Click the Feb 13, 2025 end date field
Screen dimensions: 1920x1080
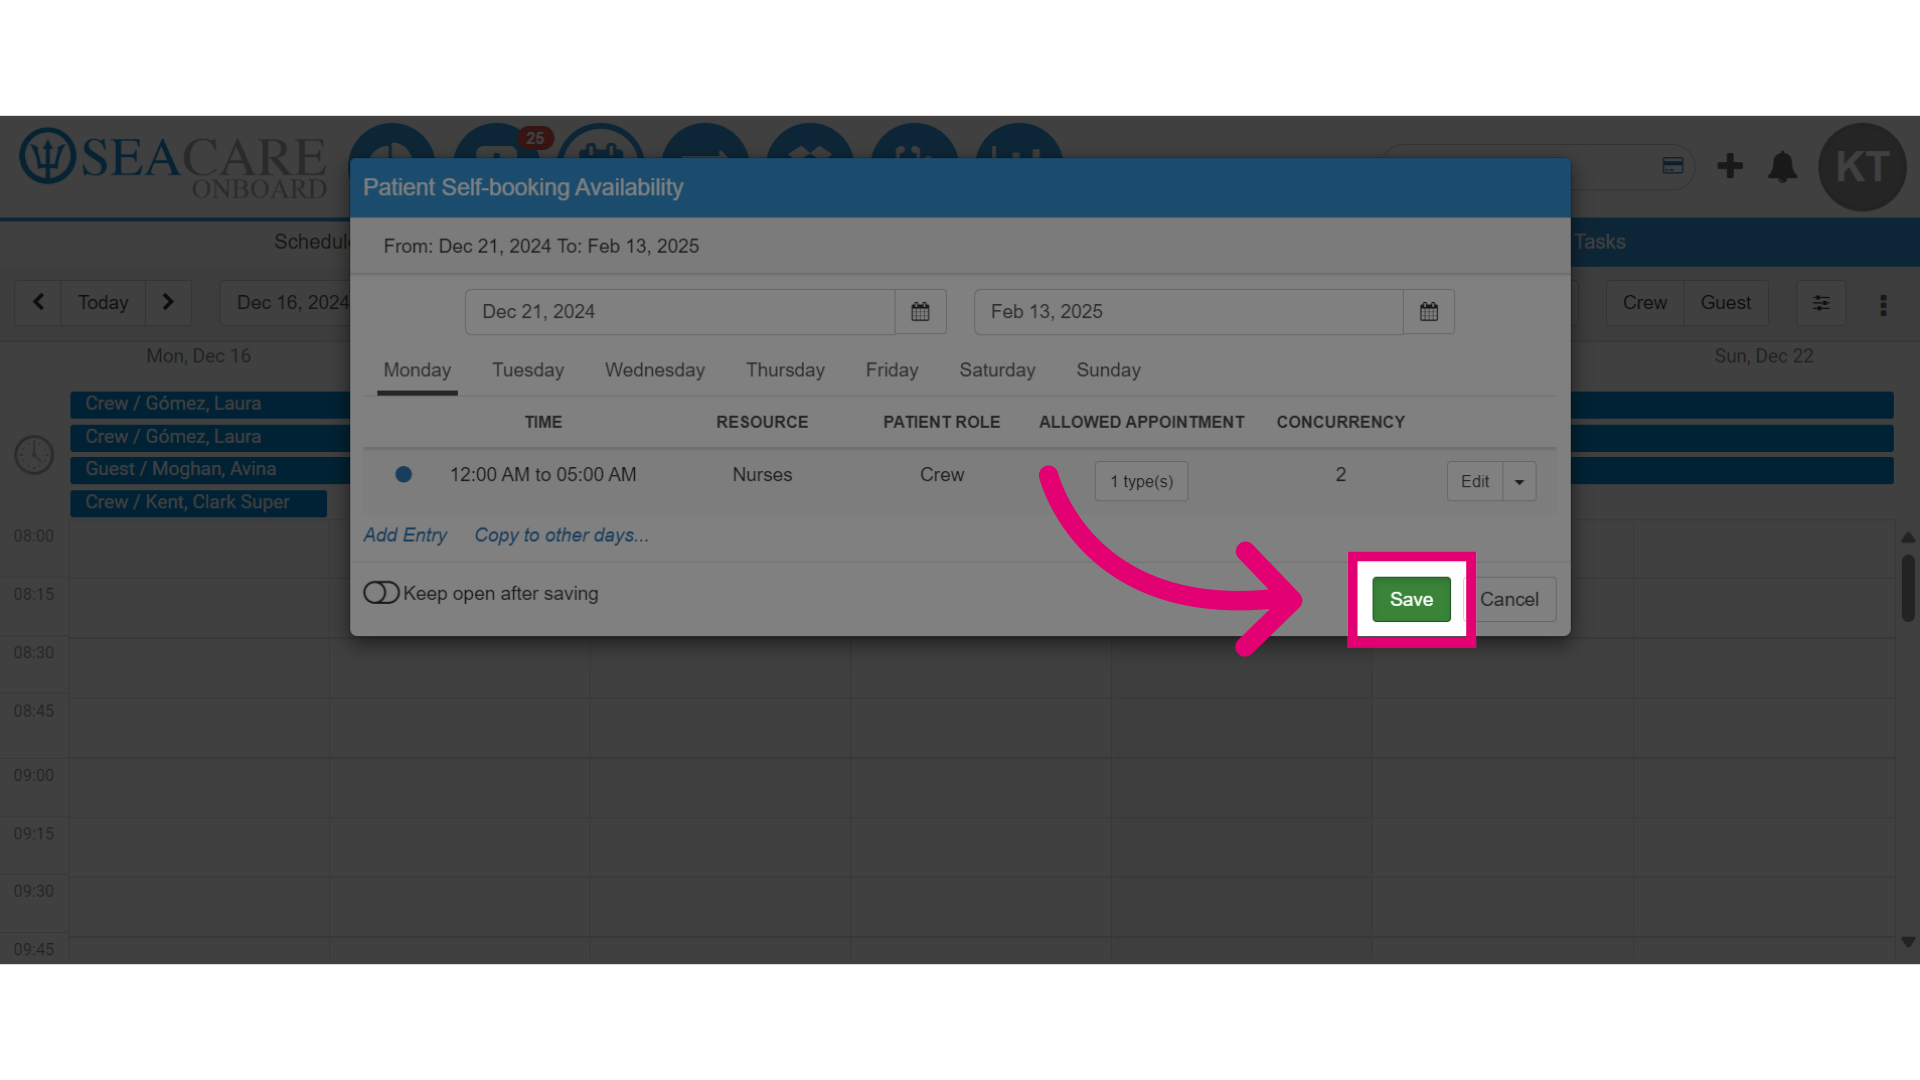click(1188, 312)
